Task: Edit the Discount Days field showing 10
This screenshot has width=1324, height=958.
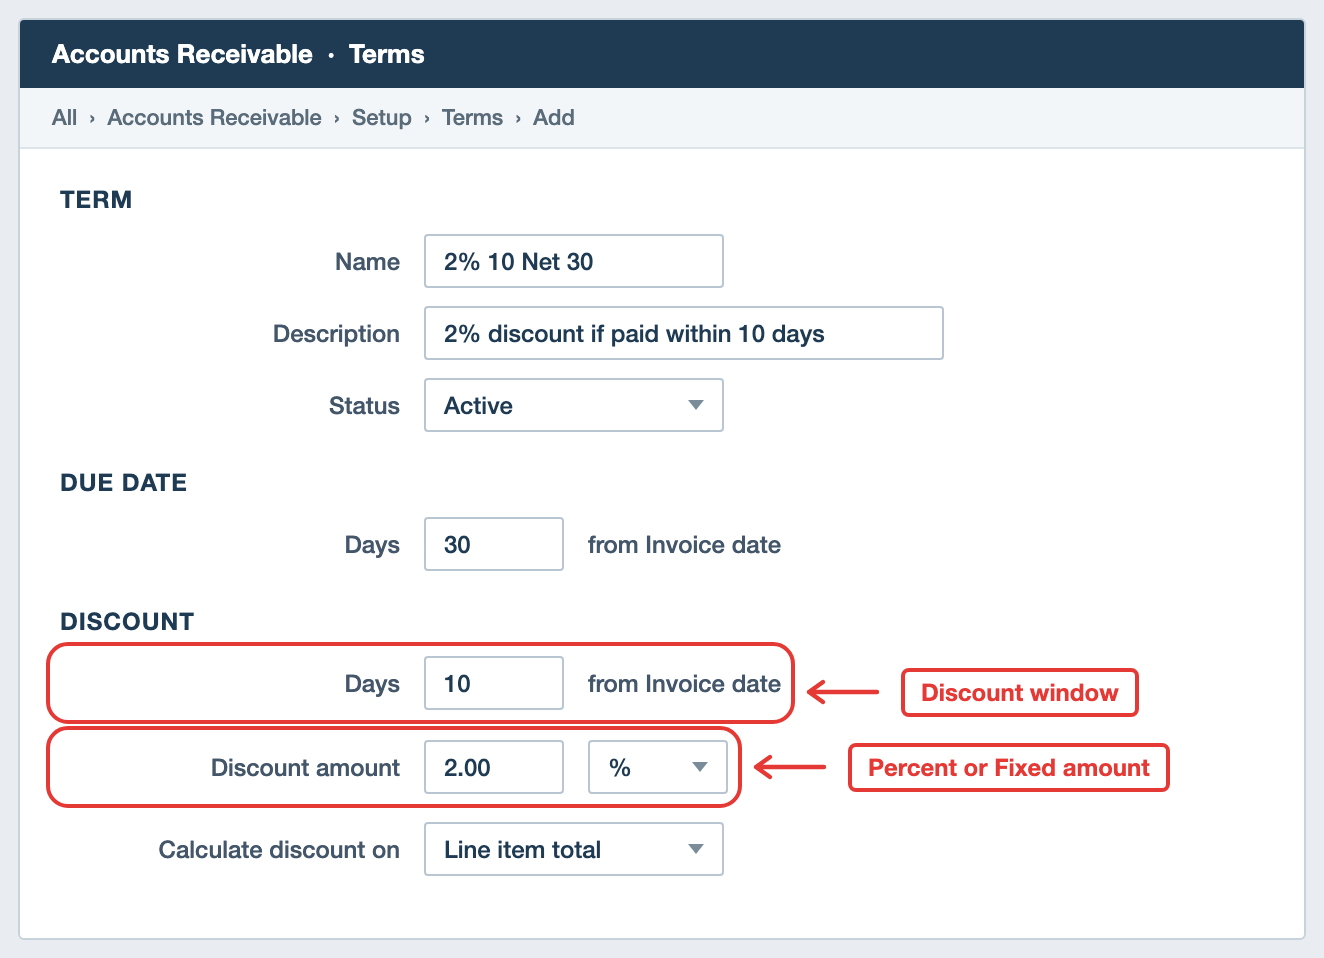Action: point(494,683)
